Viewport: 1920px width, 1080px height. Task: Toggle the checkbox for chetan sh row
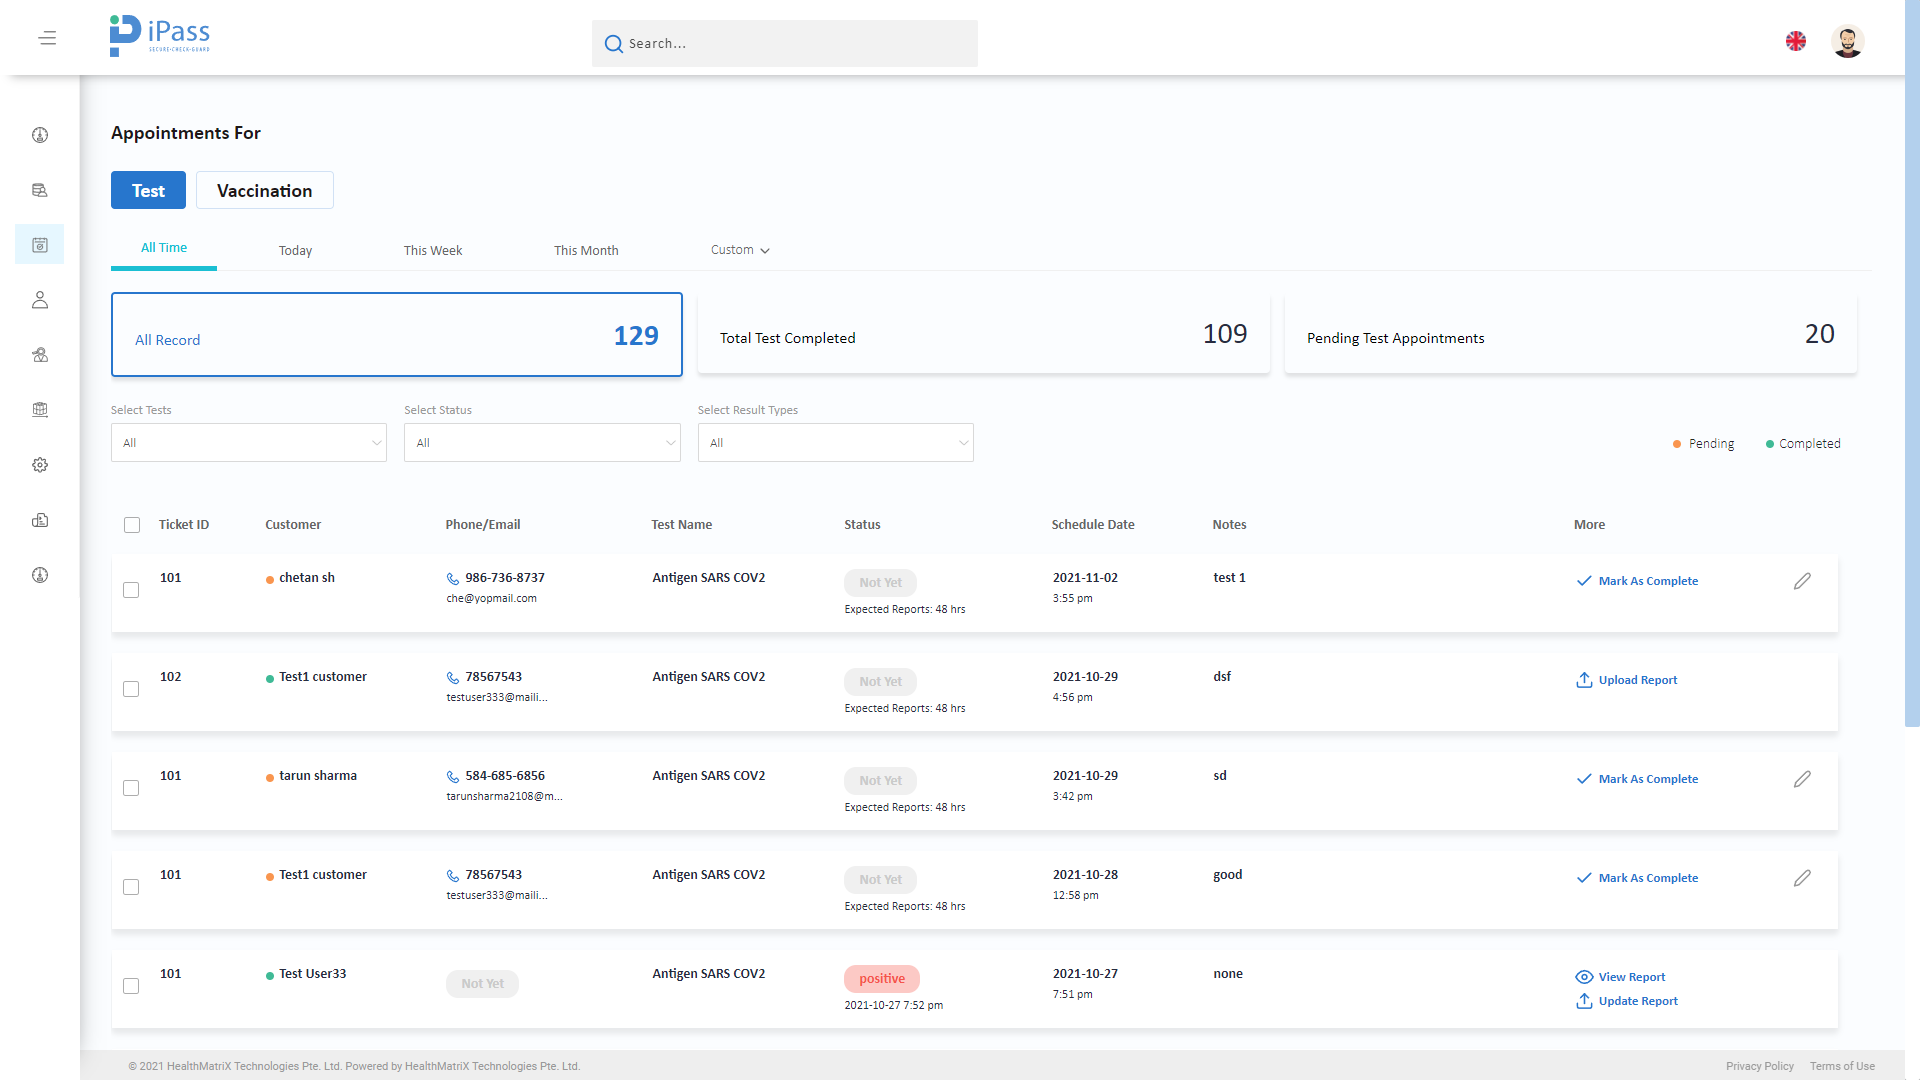click(132, 589)
